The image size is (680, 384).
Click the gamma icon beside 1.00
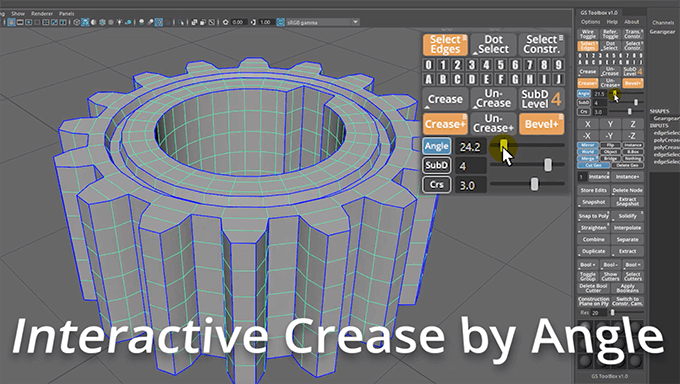pos(254,22)
